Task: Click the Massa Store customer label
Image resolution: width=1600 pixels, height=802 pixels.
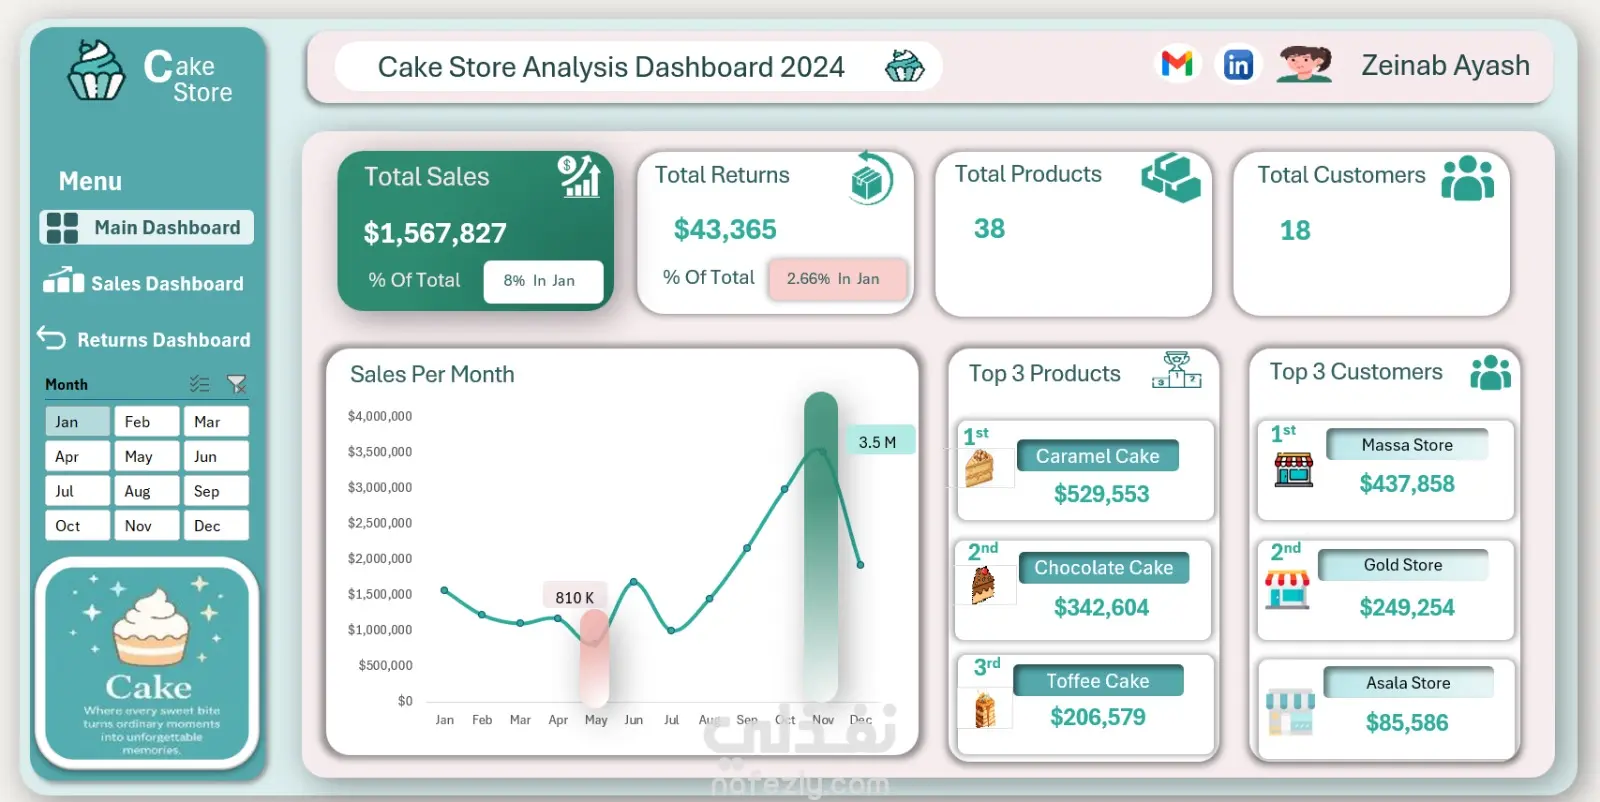Action: tap(1407, 445)
